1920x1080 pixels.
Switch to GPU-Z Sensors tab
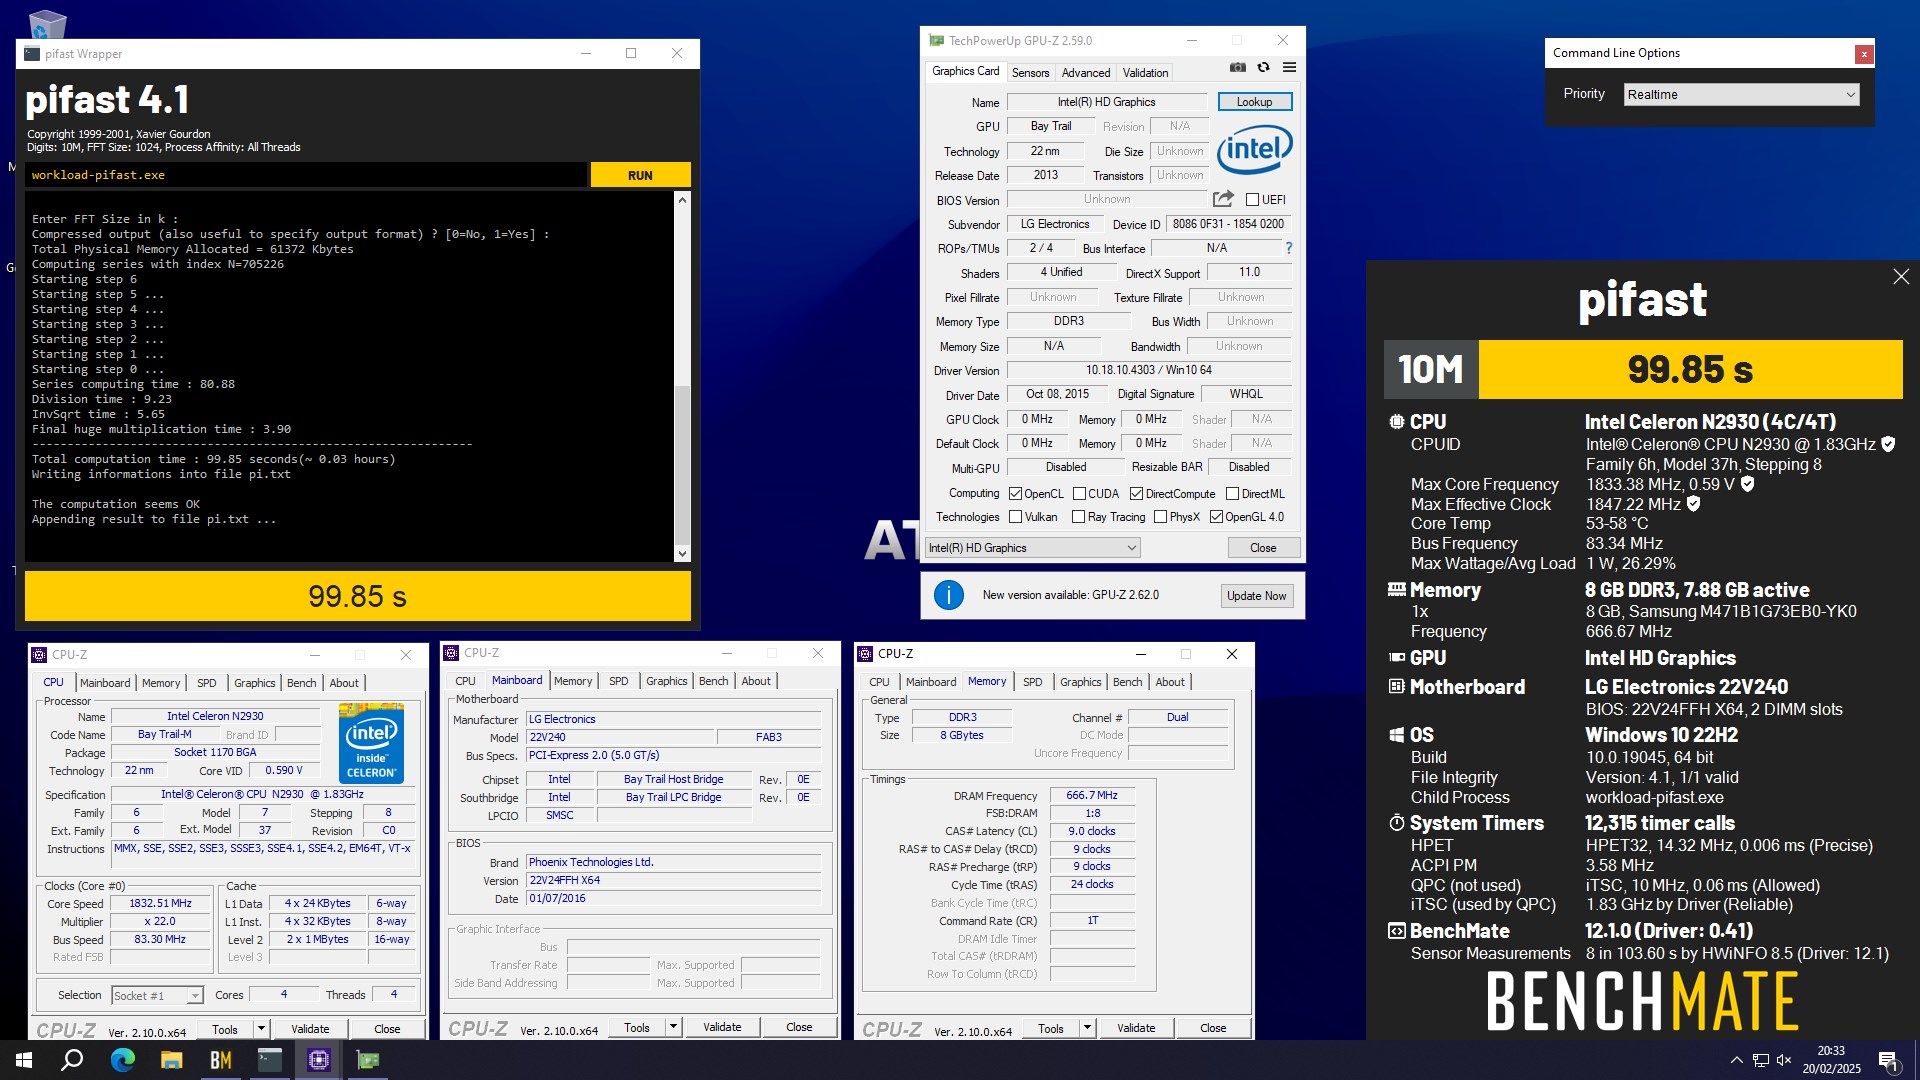click(1030, 73)
